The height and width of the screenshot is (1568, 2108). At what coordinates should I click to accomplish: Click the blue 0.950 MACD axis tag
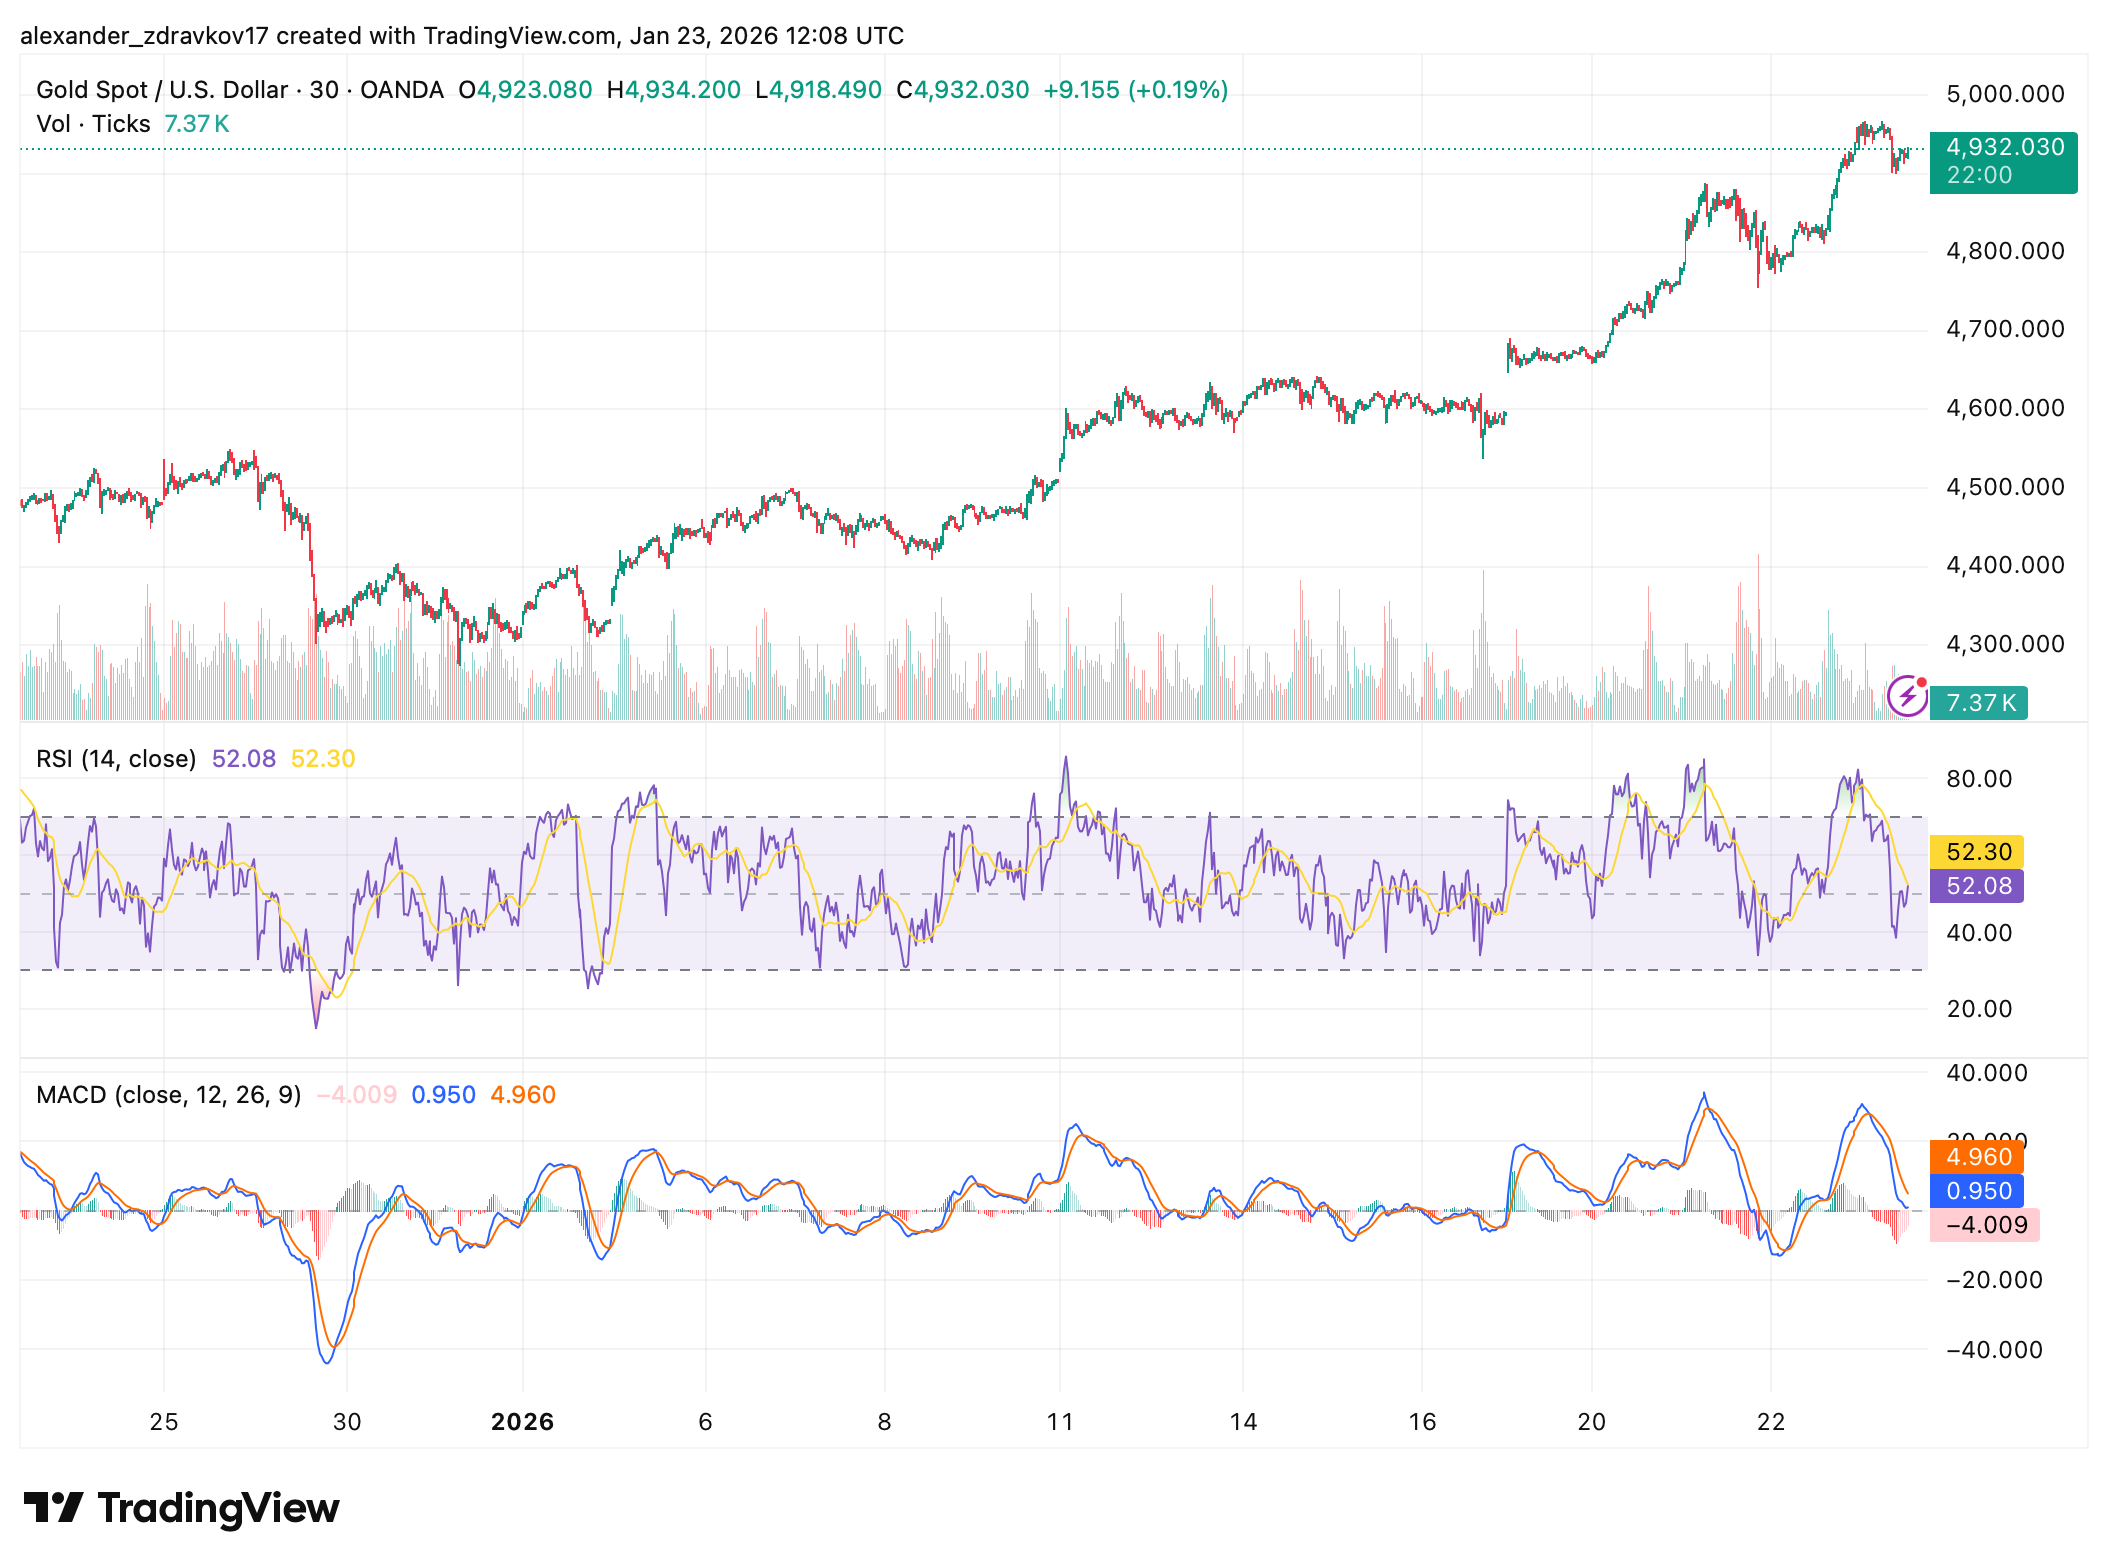click(1976, 1191)
